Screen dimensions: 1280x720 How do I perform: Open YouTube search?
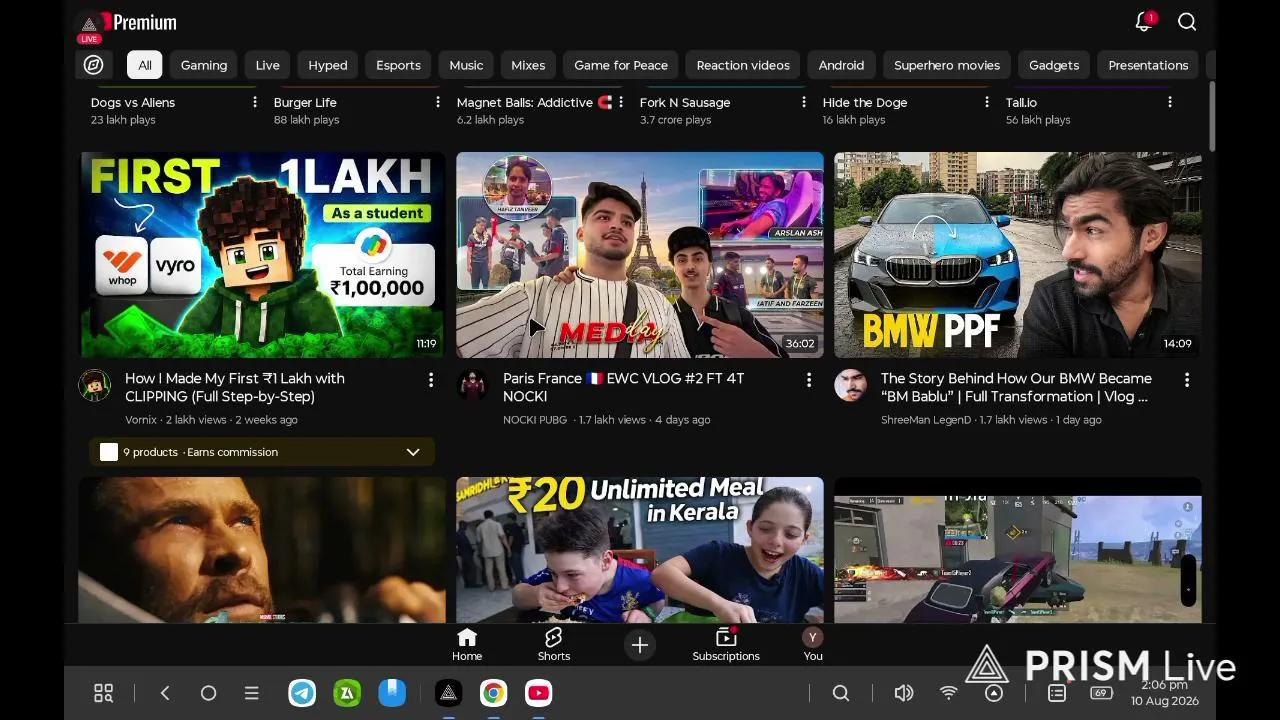click(1187, 22)
